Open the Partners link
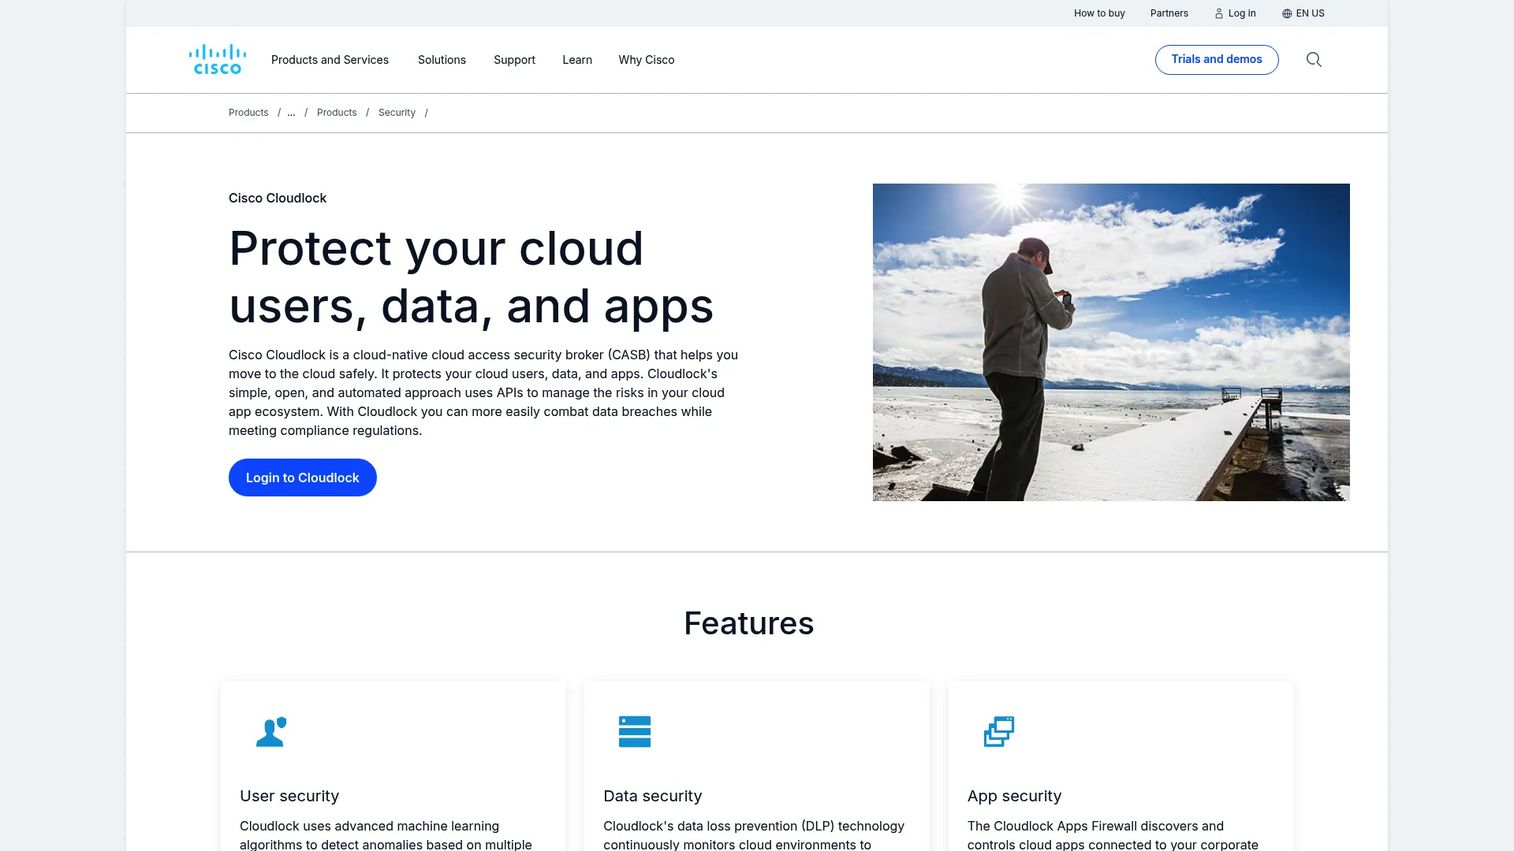Viewport: 1514px width, 851px height. pyautogui.click(x=1169, y=13)
